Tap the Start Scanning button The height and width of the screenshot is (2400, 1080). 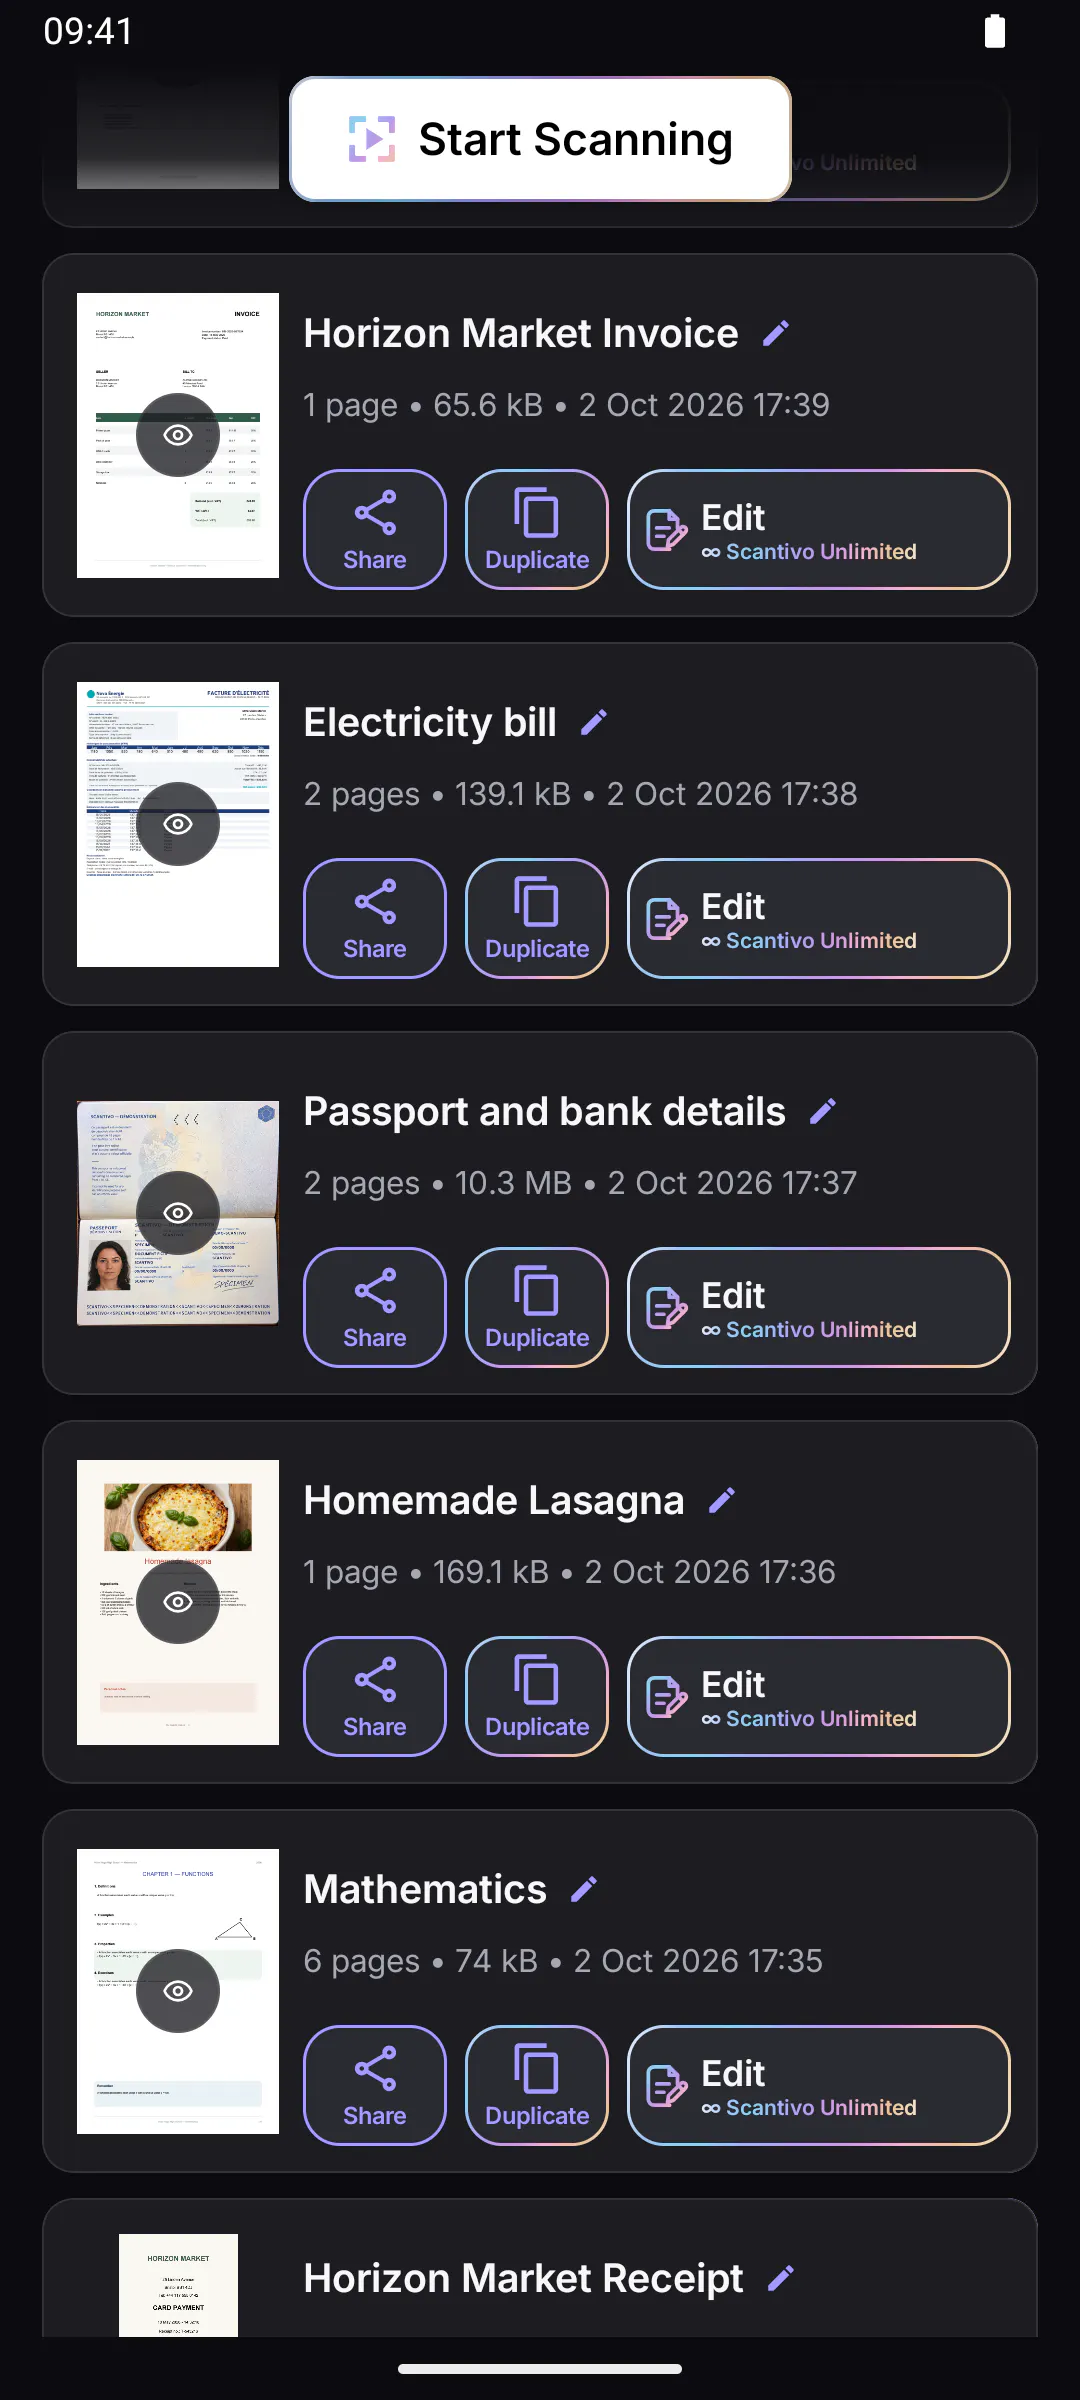point(540,139)
